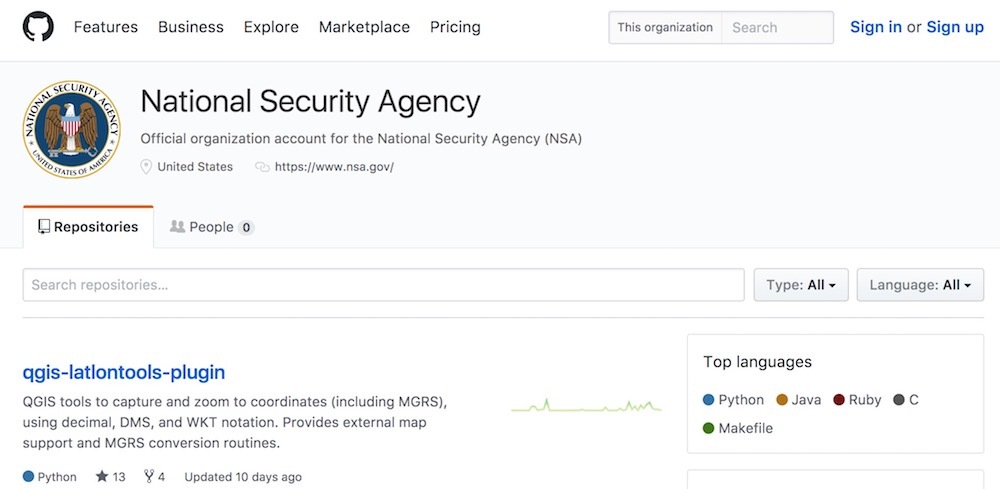Screen dimensions: 1000x489
Task: View the star count icon showing 13
Action: (x=102, y=476)
